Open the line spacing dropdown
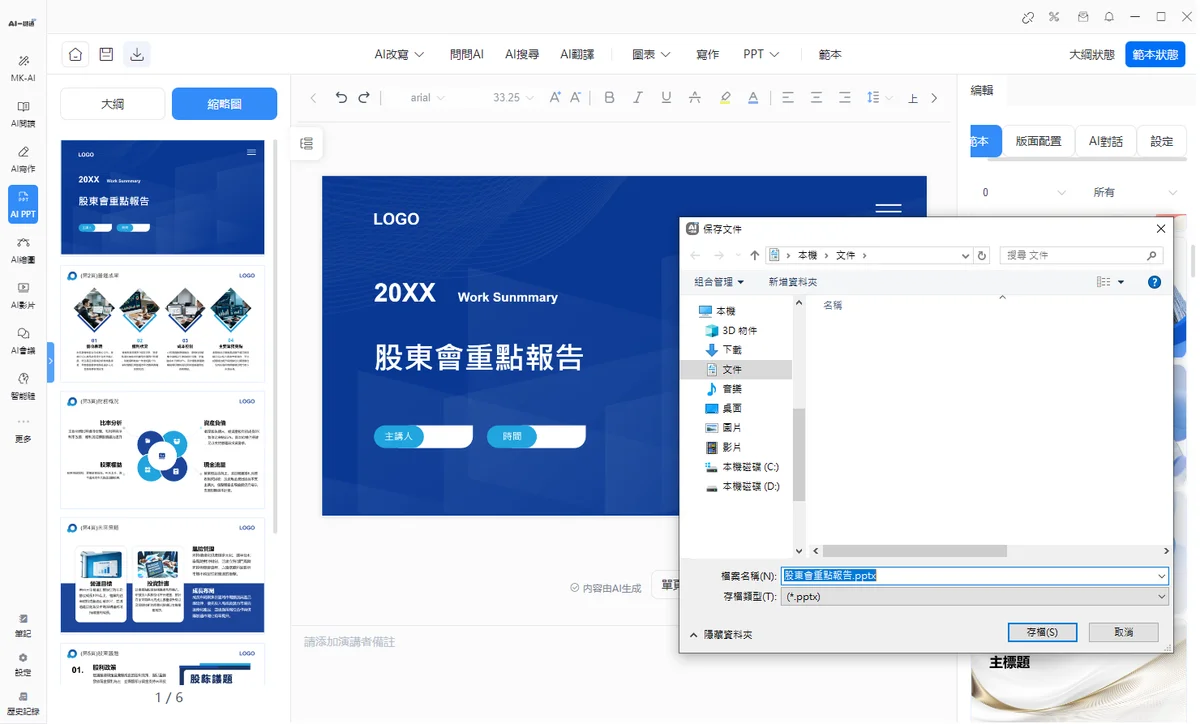 pyautogui.click(x=877, y=97)
